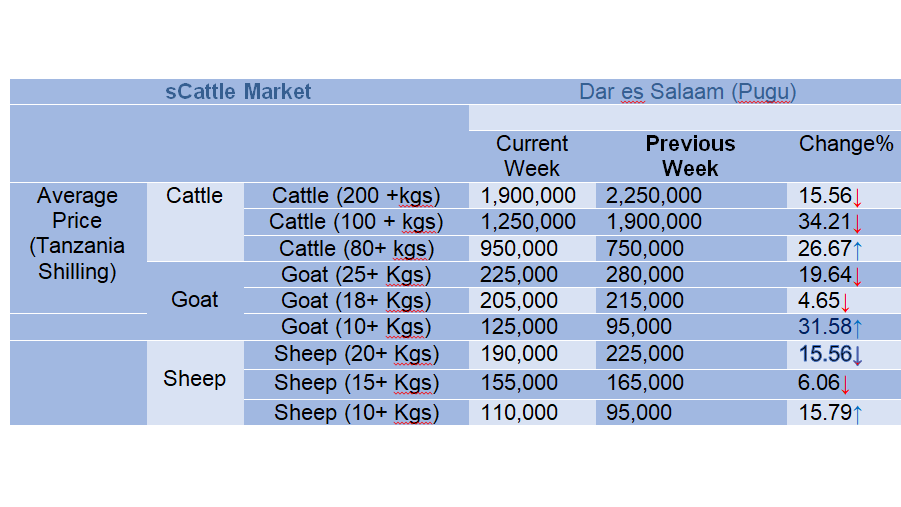Click the red down arrow beside 4.65
Screen dimensions: 901x507
(x=845, y=302)
